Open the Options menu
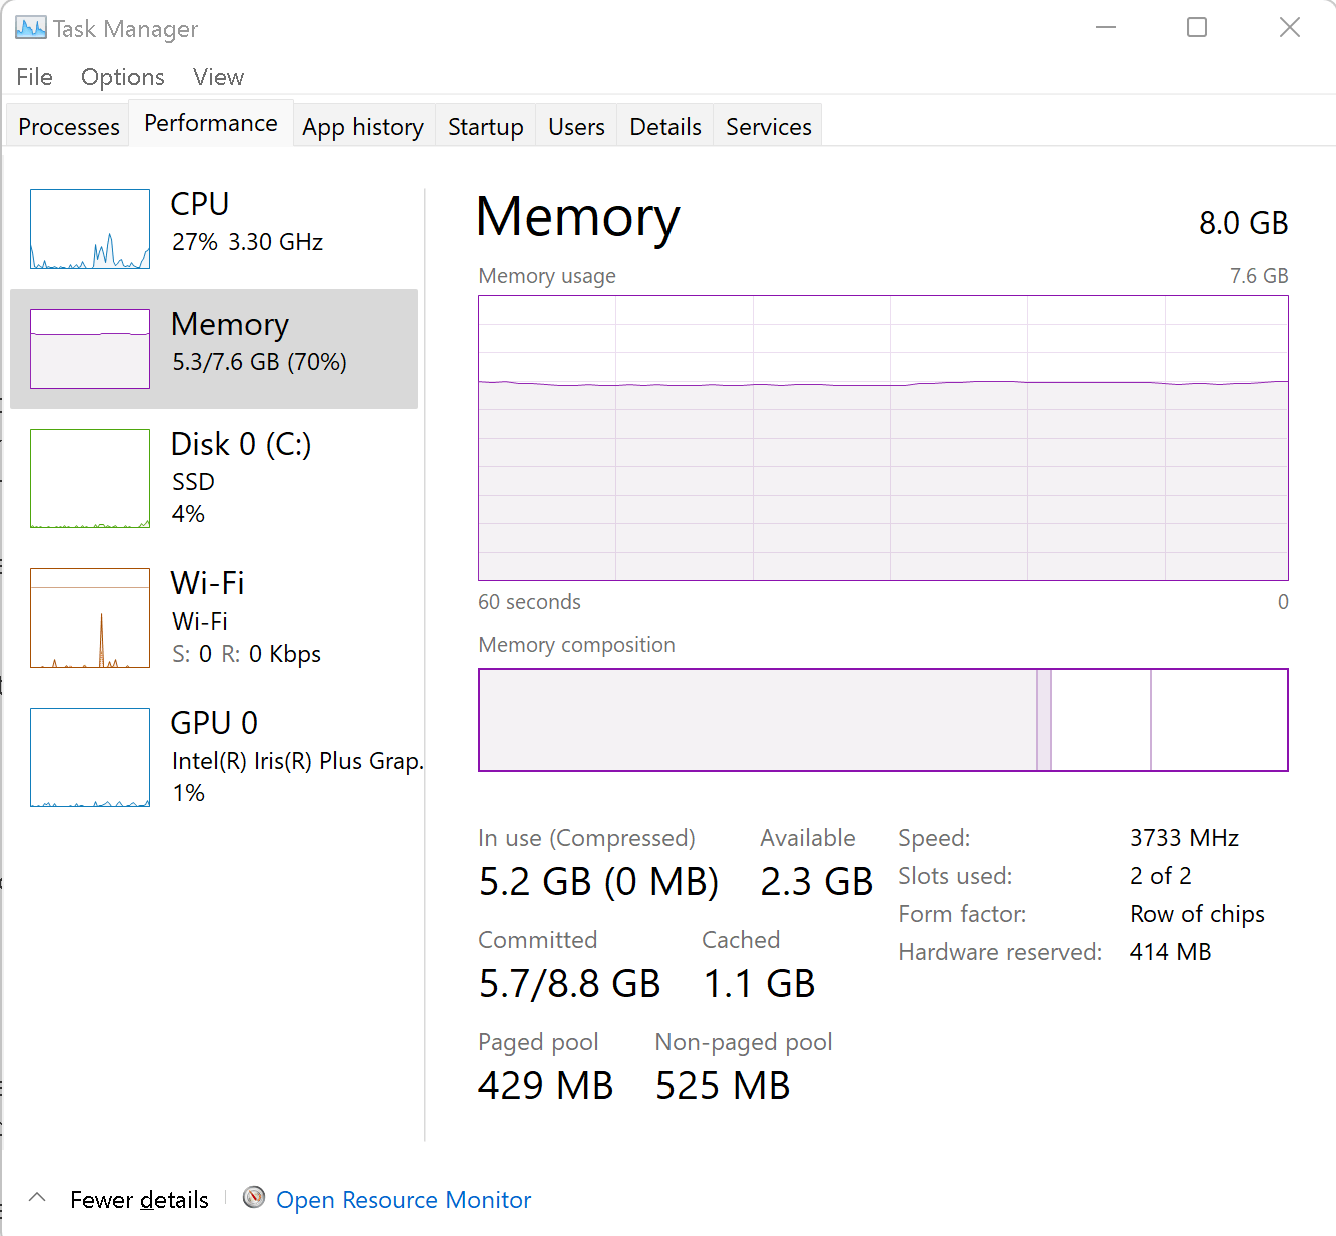Screen dimensions: 1336x1236 (123, 77)
